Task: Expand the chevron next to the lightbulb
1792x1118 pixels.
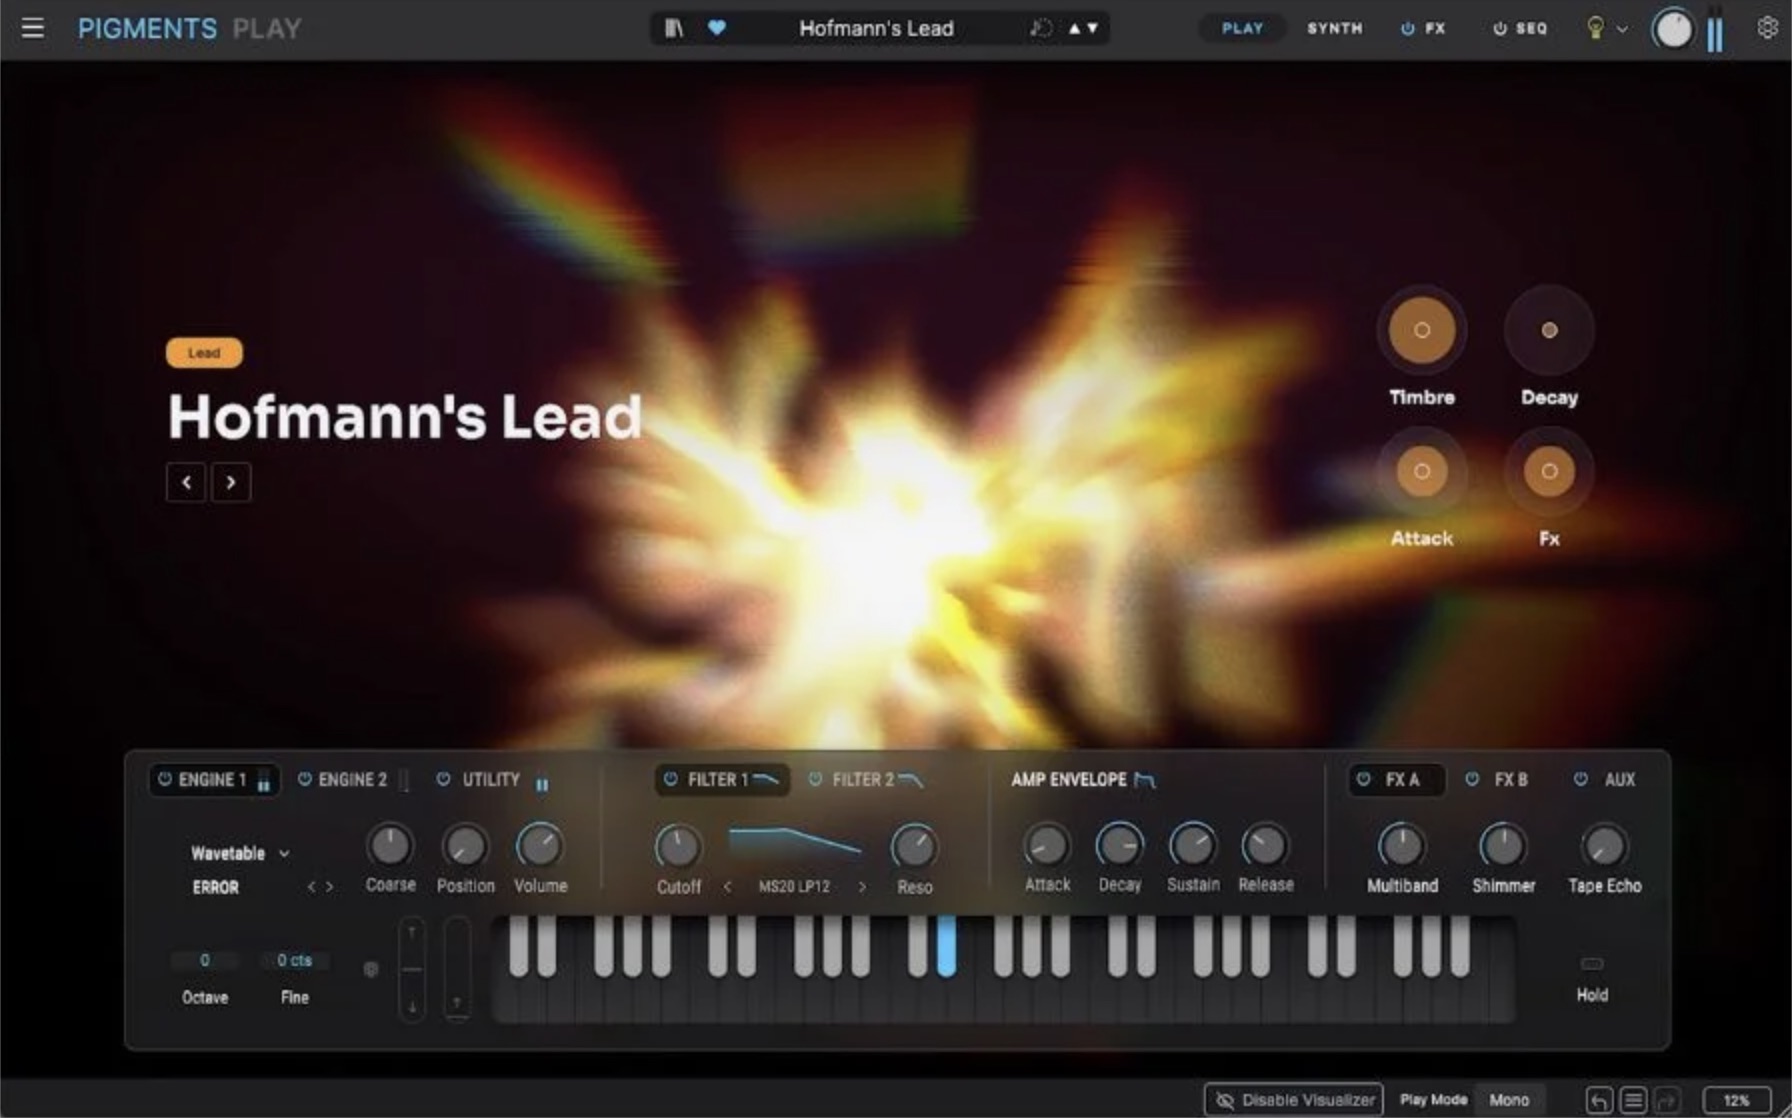Action: point(1622,29)
